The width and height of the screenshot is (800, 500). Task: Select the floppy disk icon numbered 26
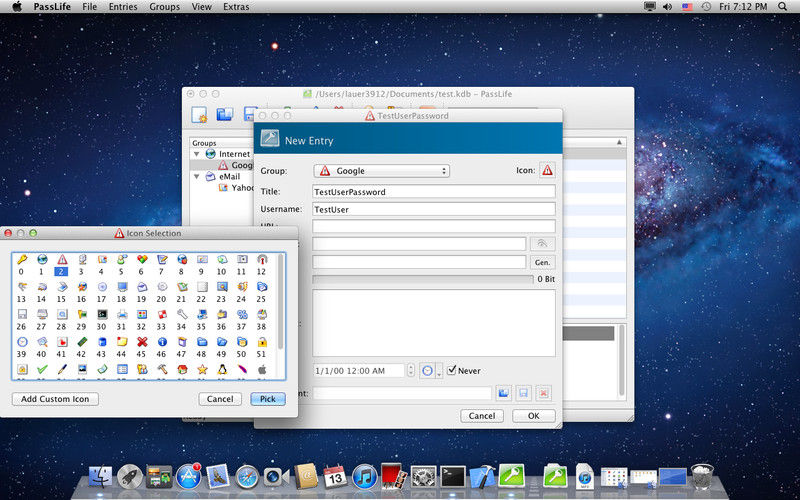pyautogui.click(x=21, y=314)
